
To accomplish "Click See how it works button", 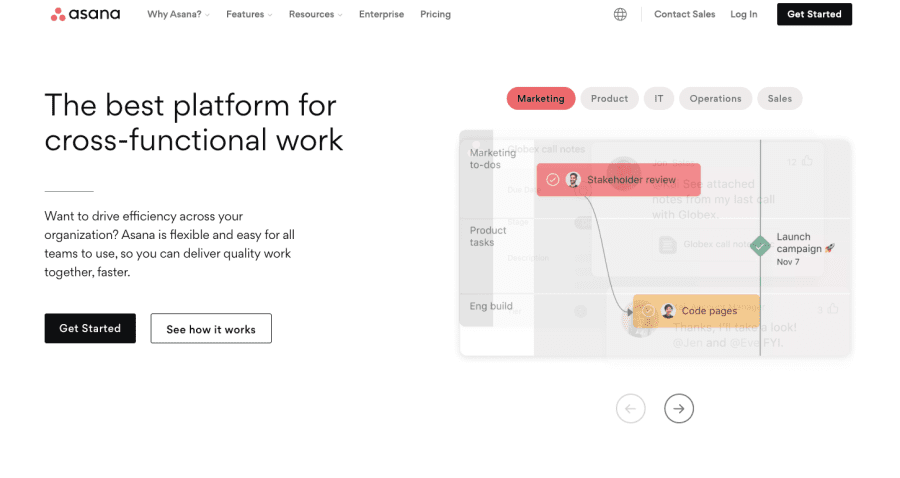I will click(x=211, y=329).
